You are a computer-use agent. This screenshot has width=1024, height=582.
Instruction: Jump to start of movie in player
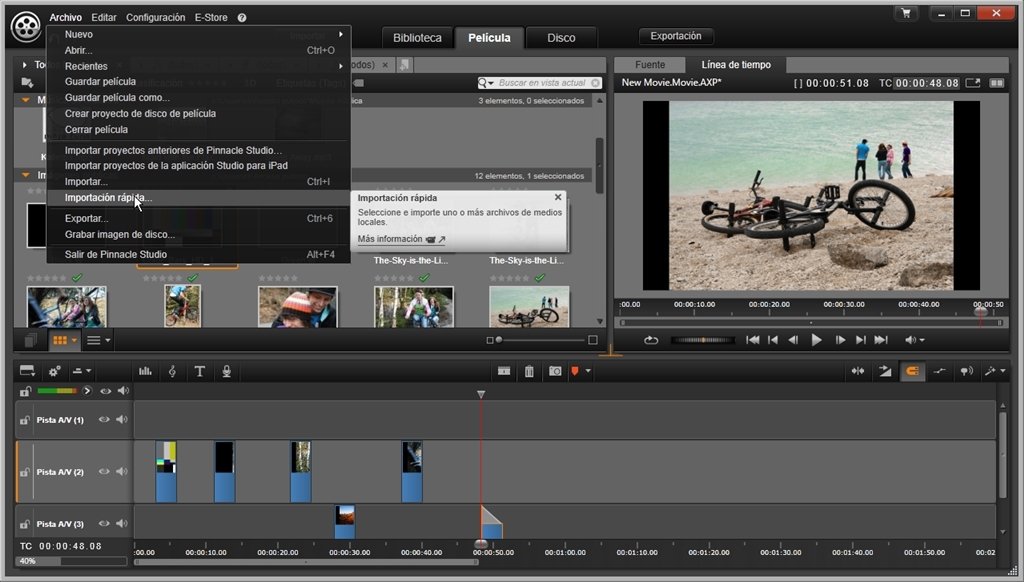click(752, 340)
